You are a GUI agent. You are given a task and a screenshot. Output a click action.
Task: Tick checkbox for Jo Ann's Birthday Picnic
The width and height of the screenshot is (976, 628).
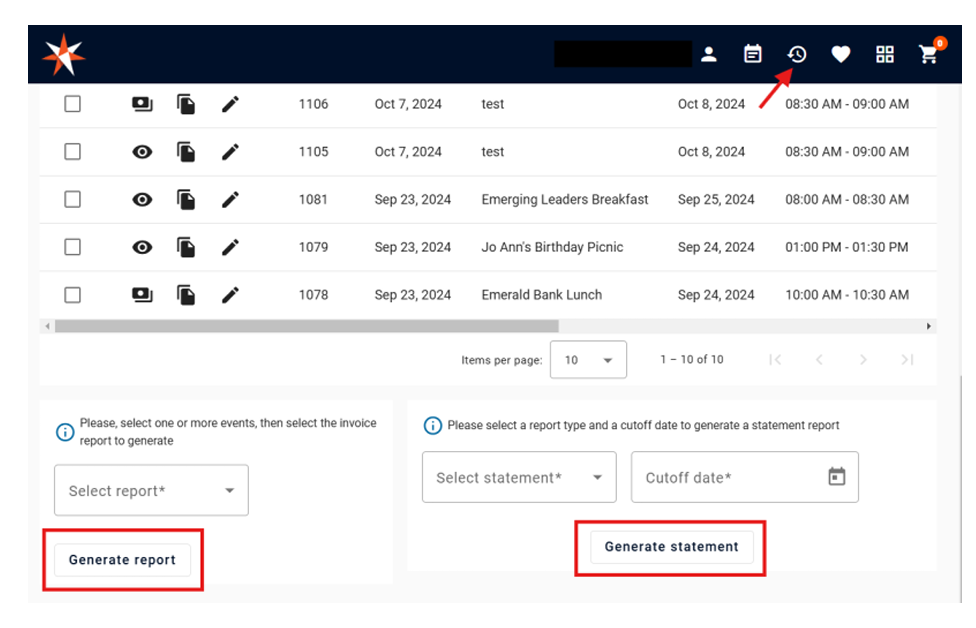point(72,247)
